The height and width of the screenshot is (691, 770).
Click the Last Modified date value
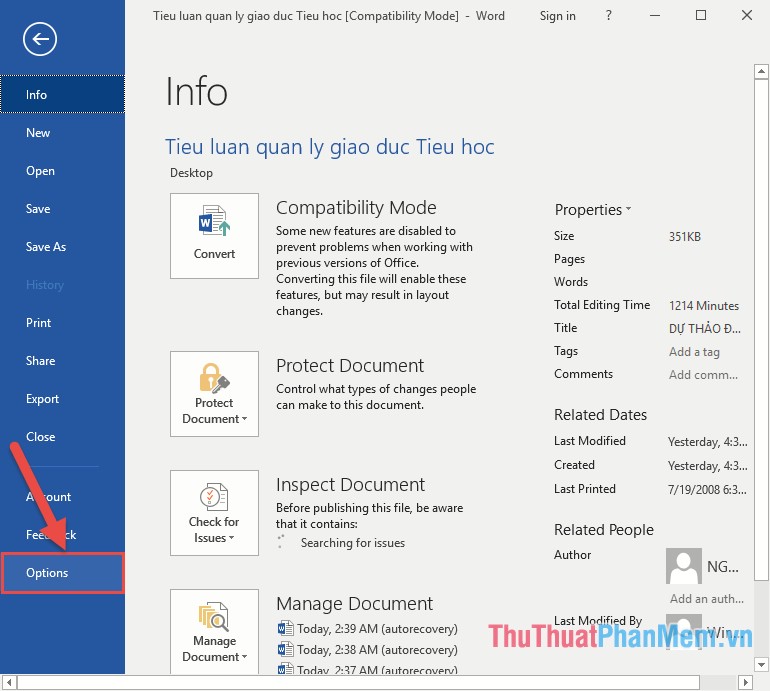[707, 442]
